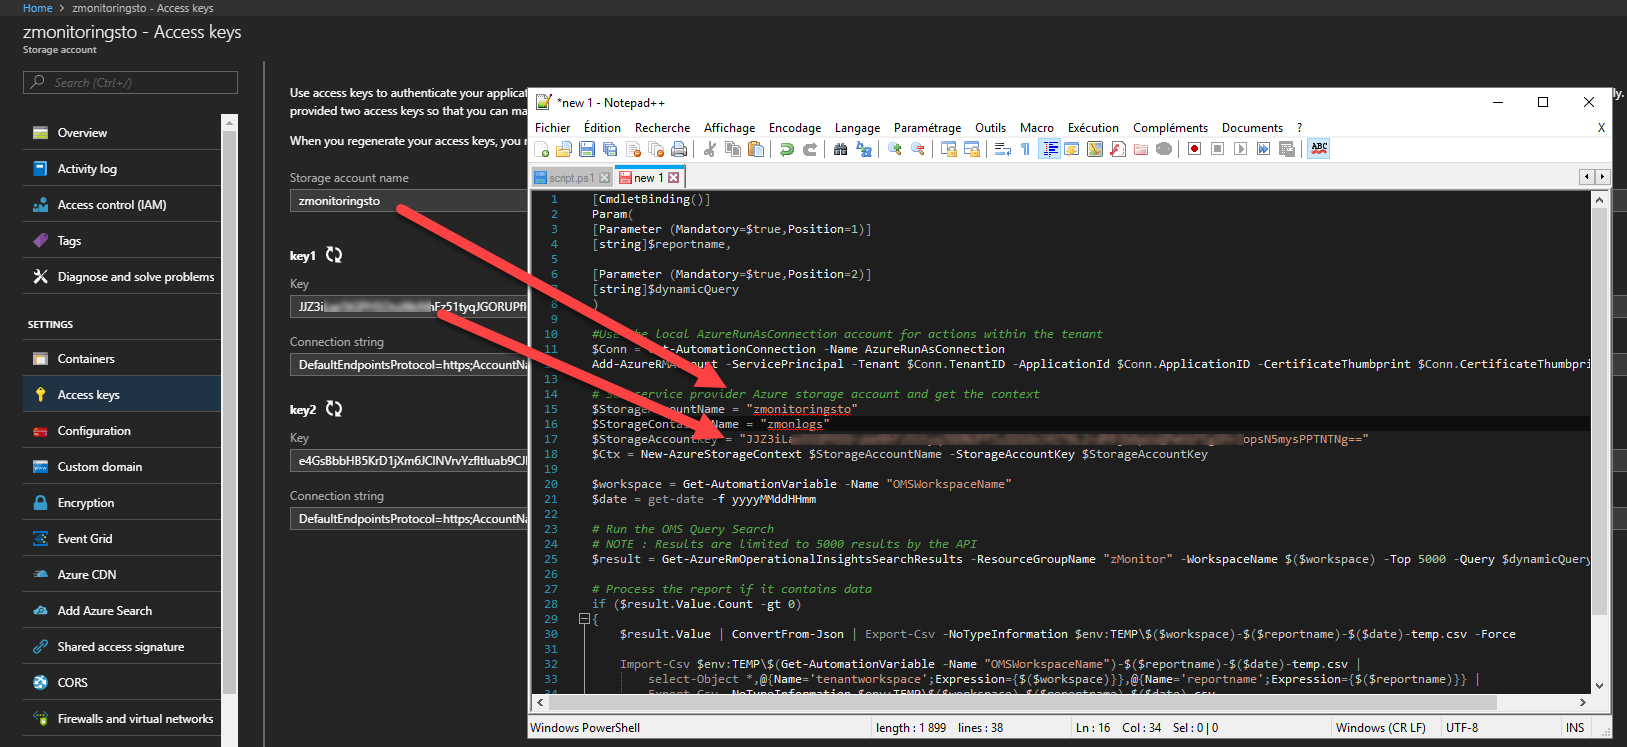Viewport: 1627px width, 747px height.
Task: Regenerate key1 in Access keys
Action: pos(334,255)
